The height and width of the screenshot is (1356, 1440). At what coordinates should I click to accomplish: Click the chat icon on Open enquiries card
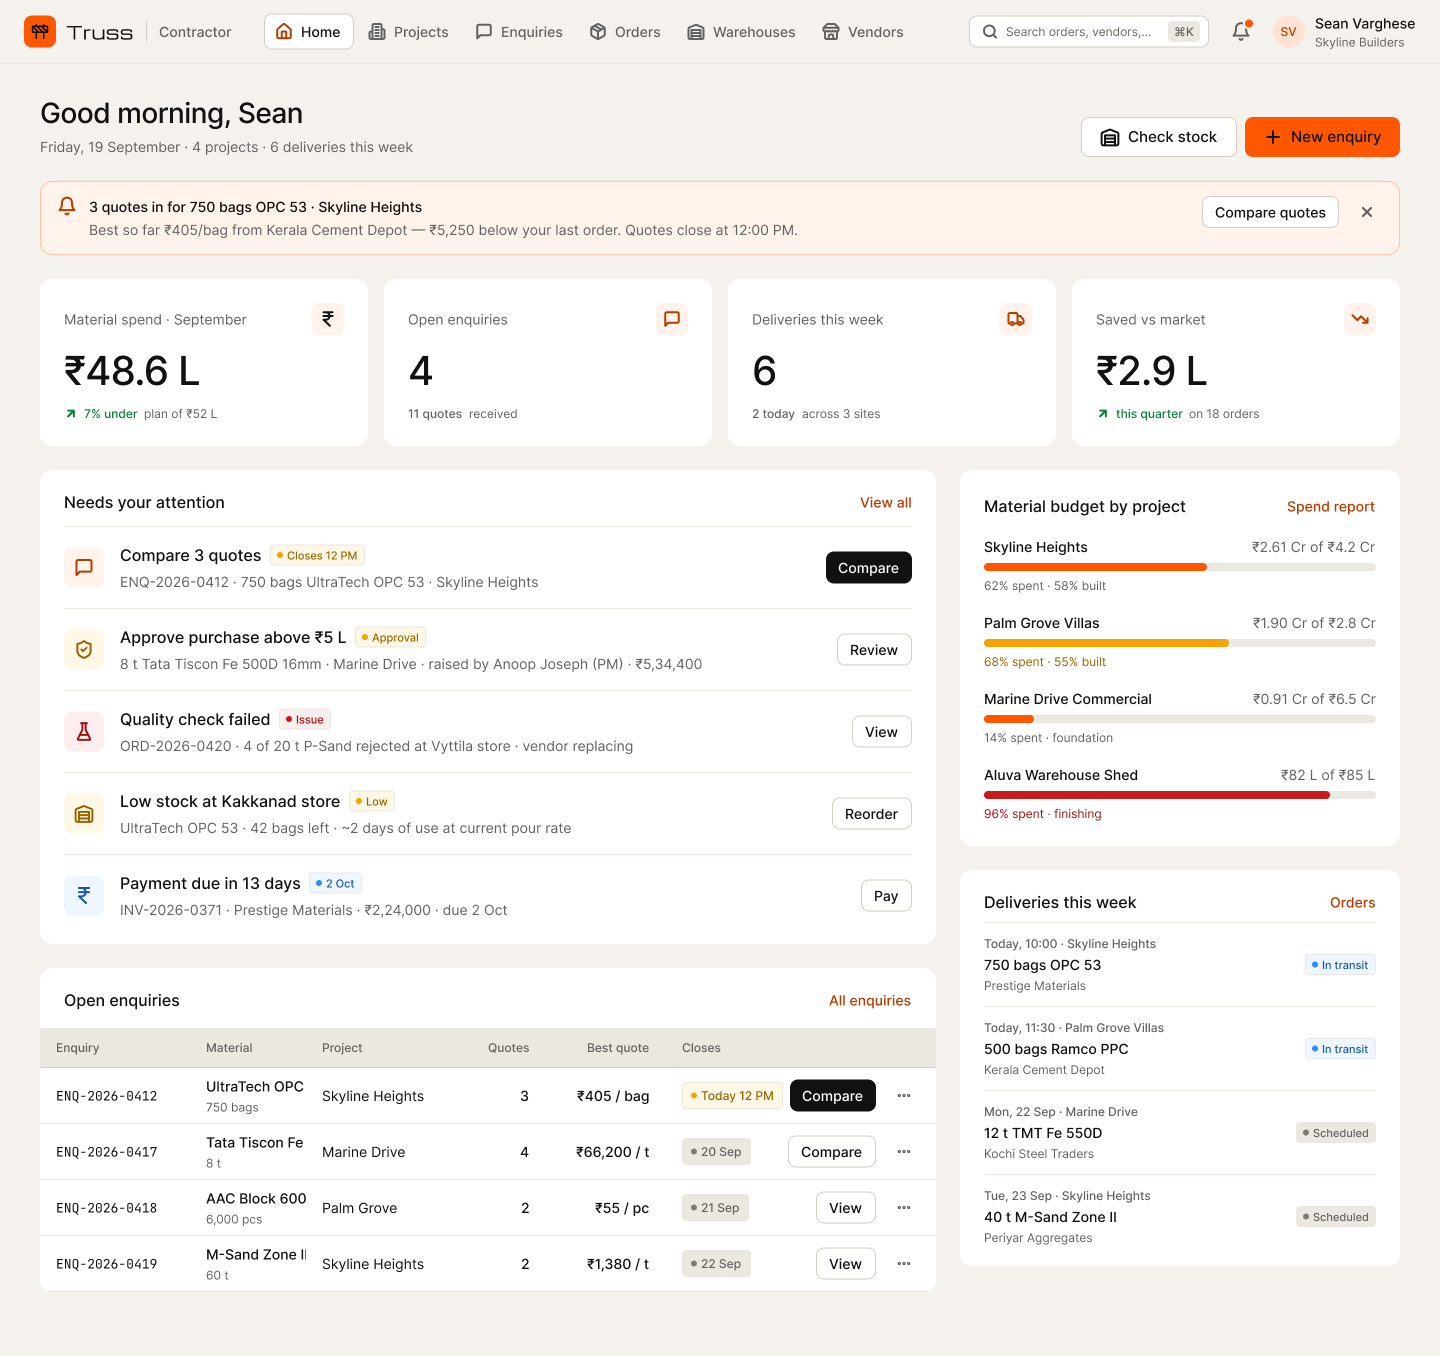[672, 319]
